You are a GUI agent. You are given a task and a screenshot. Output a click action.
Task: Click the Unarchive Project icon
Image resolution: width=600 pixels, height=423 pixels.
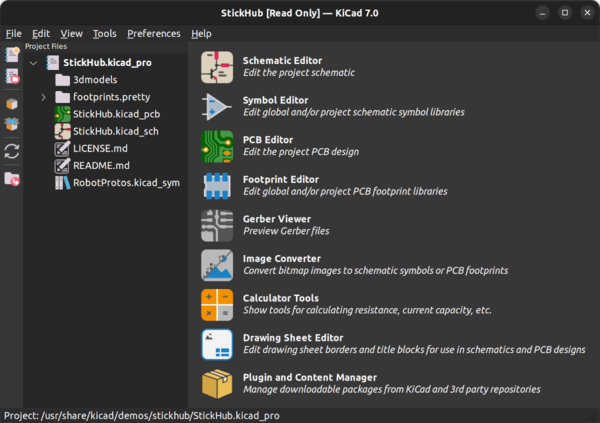(12, 125)
